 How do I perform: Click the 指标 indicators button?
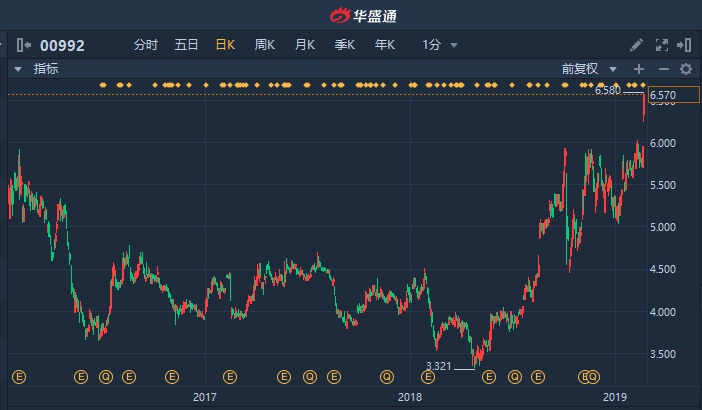click(x=46, y=69)
